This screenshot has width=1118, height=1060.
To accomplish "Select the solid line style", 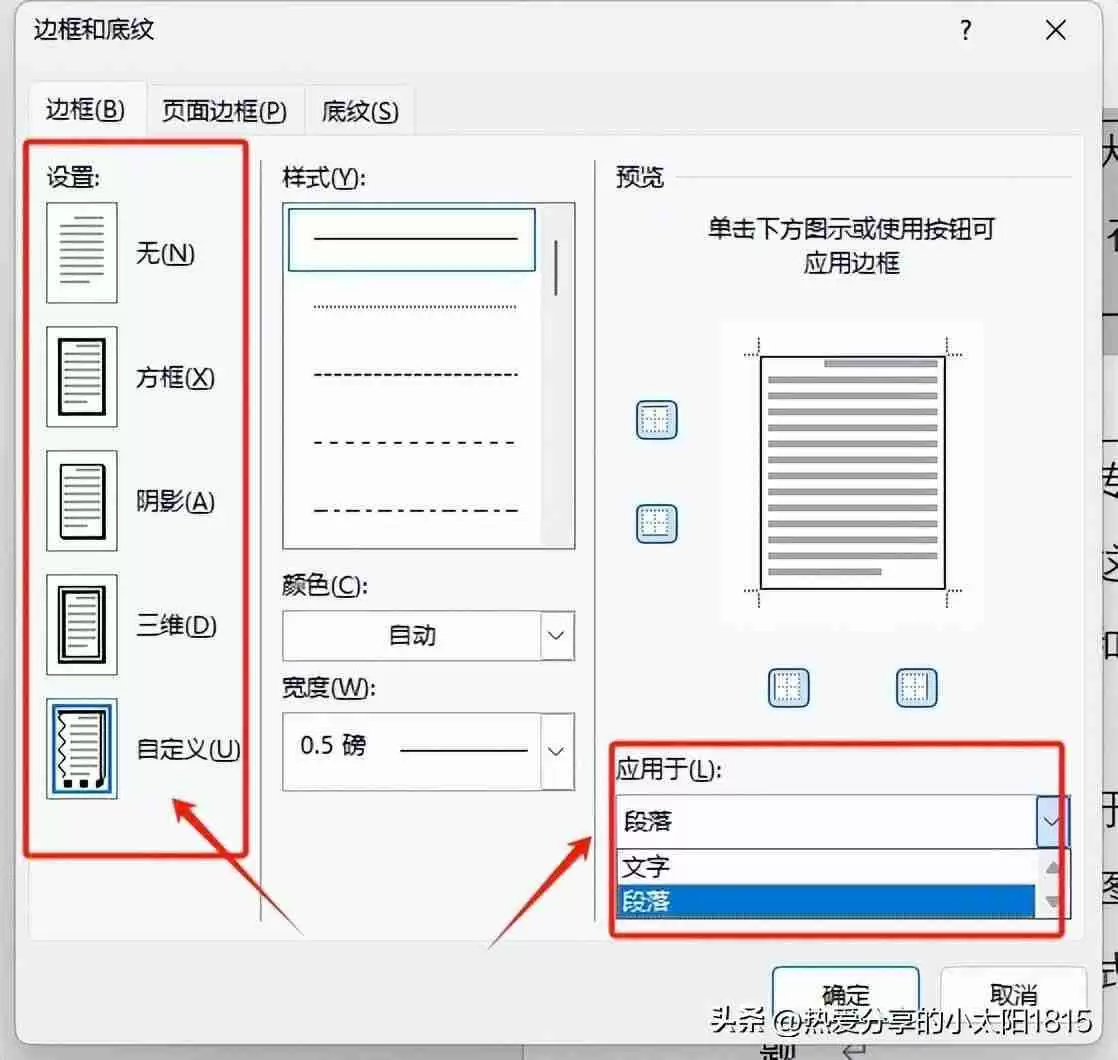I will tap(410, 238).
